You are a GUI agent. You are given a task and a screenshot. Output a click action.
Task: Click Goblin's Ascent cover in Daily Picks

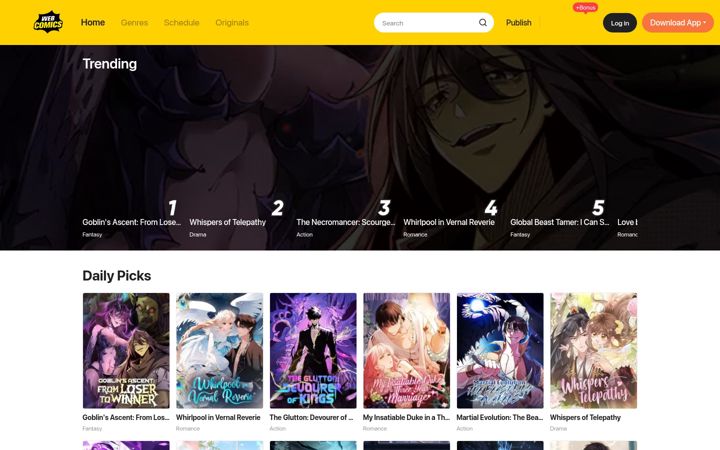tap(126, 351)
